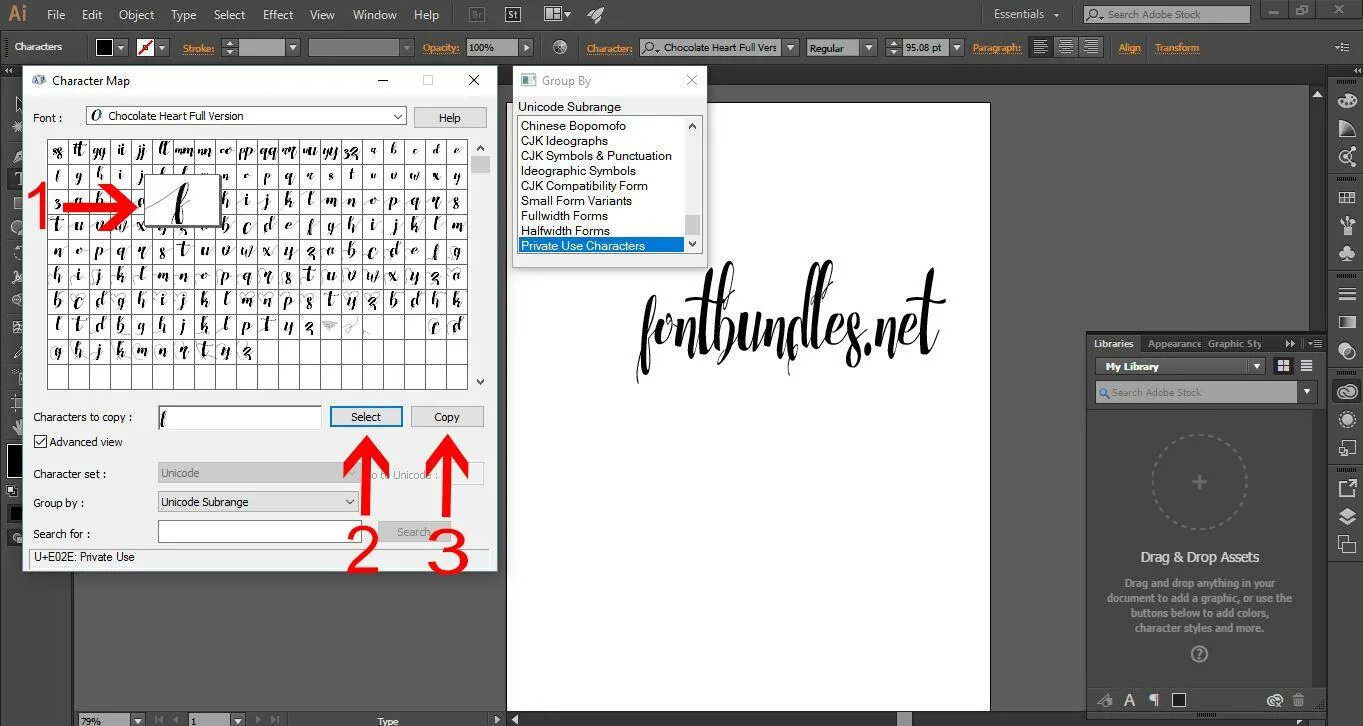Open the Bridge (Br) icon in menu bar
The height and width of the screenshot is (726, 1363).
[x=477, y=15]
